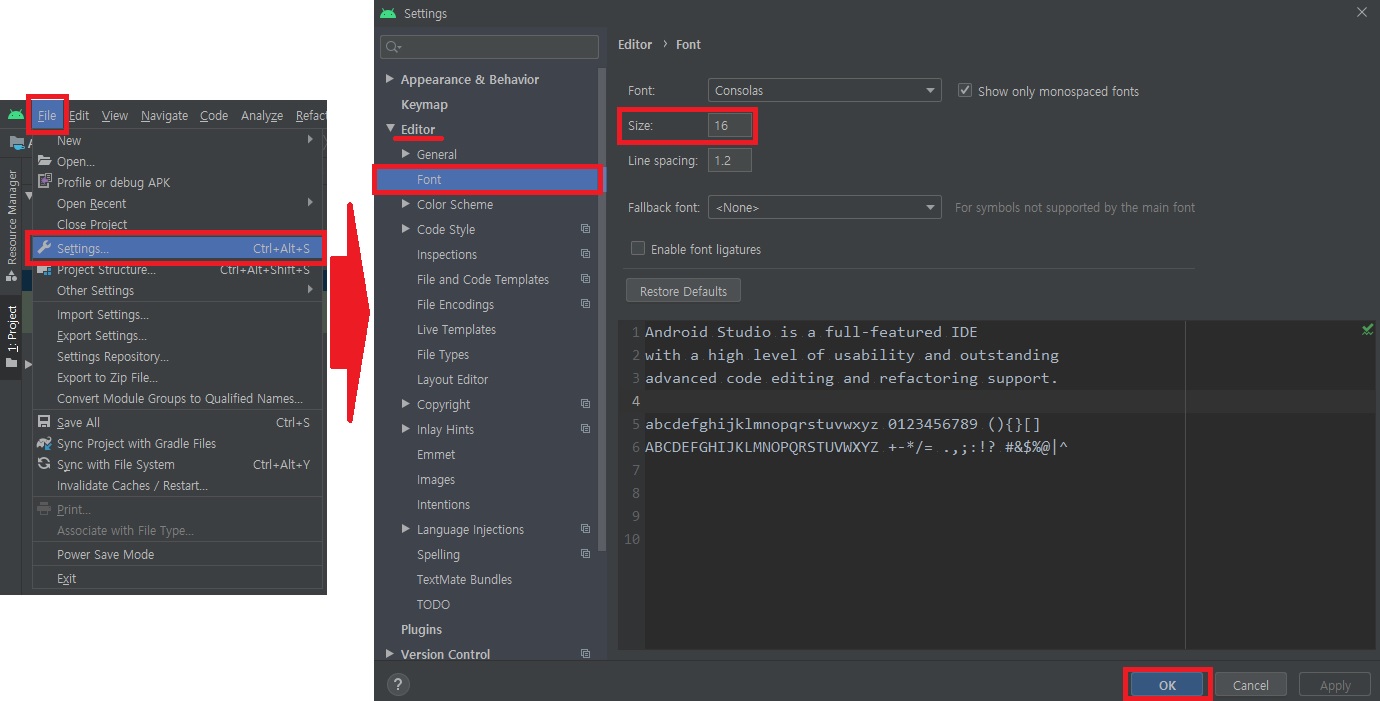The width and height of the screenshot is (1380, 701).
Task: Click the Settings wrench icon
Action: 44,248
